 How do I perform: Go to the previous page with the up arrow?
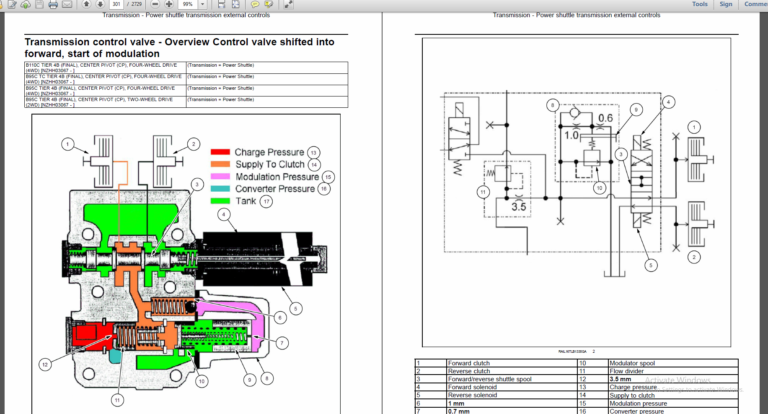pyautogui.click(x=86, y=4)
